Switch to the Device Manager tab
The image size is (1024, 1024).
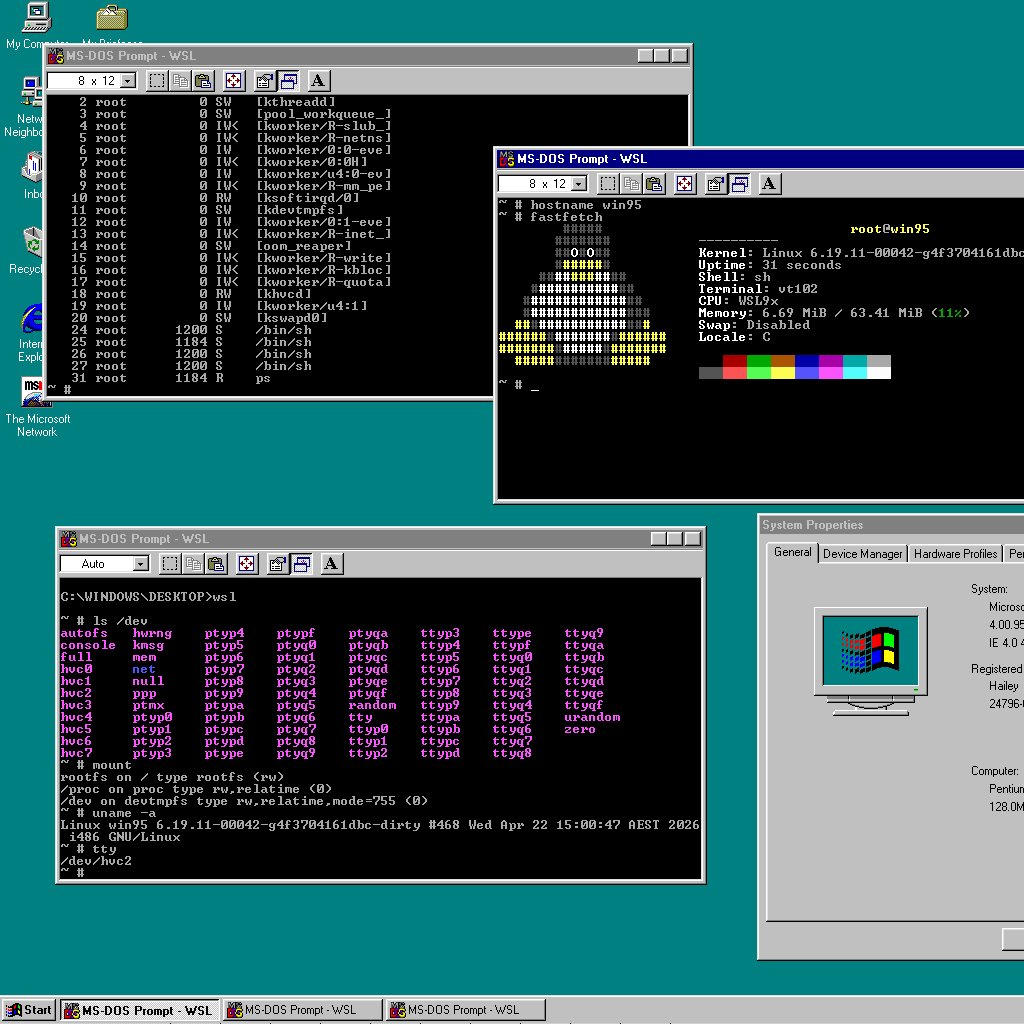(x=862, y=553)
